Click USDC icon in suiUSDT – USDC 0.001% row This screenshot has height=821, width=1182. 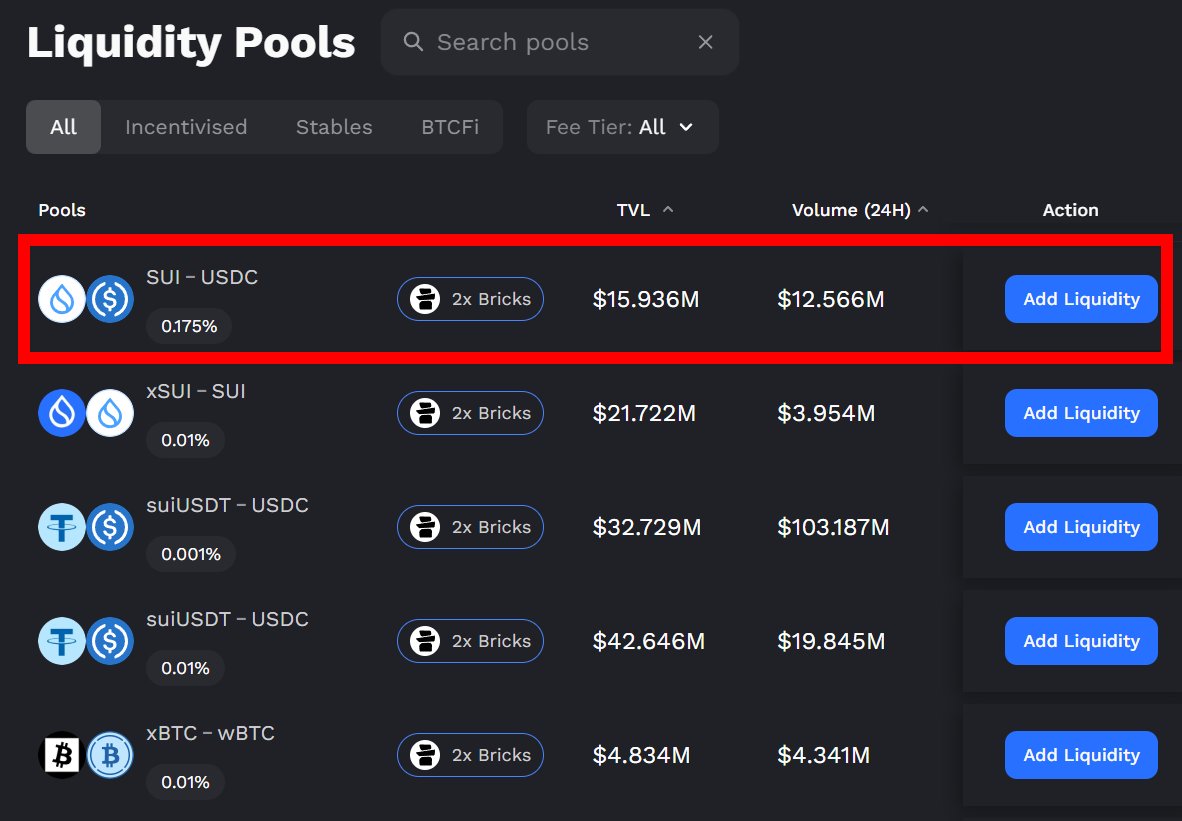click(110, 527)
